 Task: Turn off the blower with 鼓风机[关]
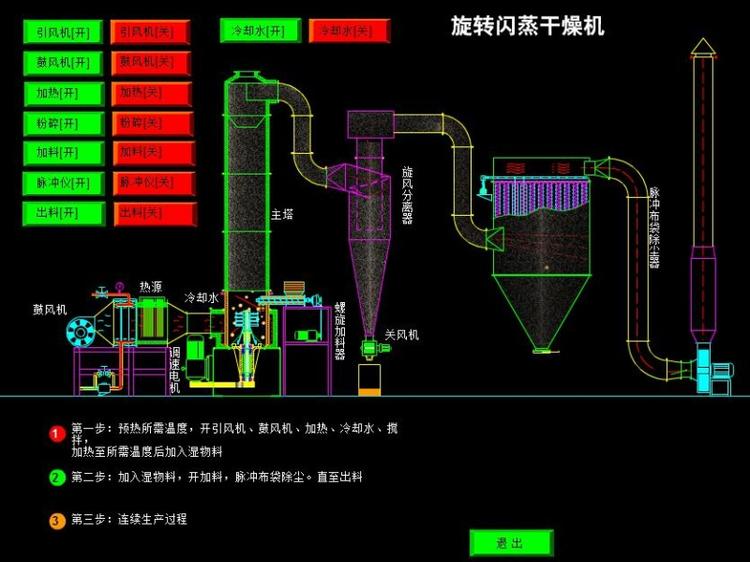click(x=148, y=63)
